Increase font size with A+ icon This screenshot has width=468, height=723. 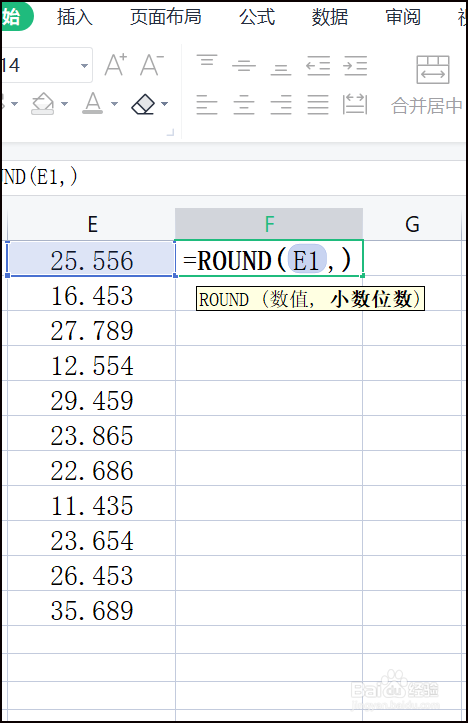(115, 65)
